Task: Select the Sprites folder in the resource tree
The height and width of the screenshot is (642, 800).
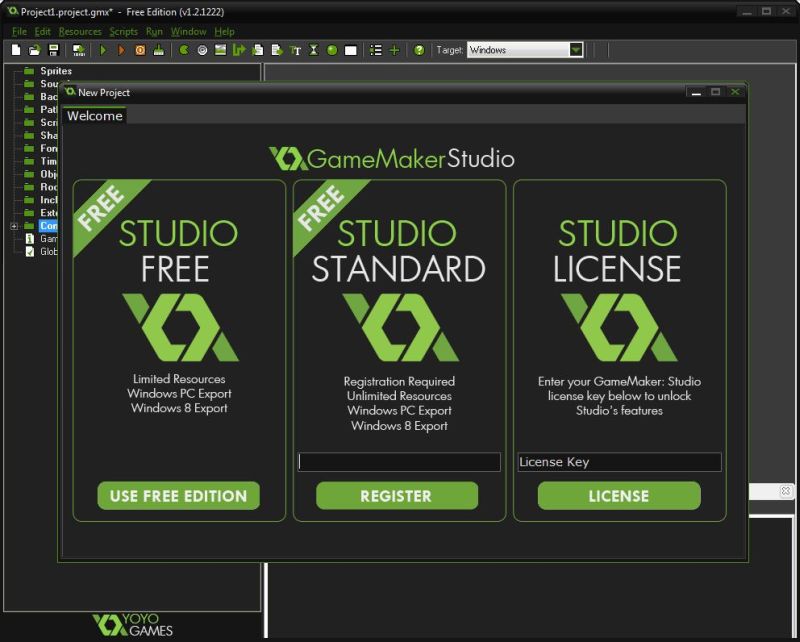Action: pyautogui.click(x=56, y=71)
